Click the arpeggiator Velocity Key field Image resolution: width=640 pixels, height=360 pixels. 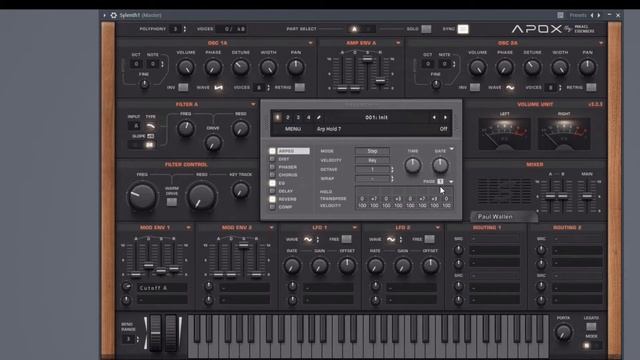372,160
